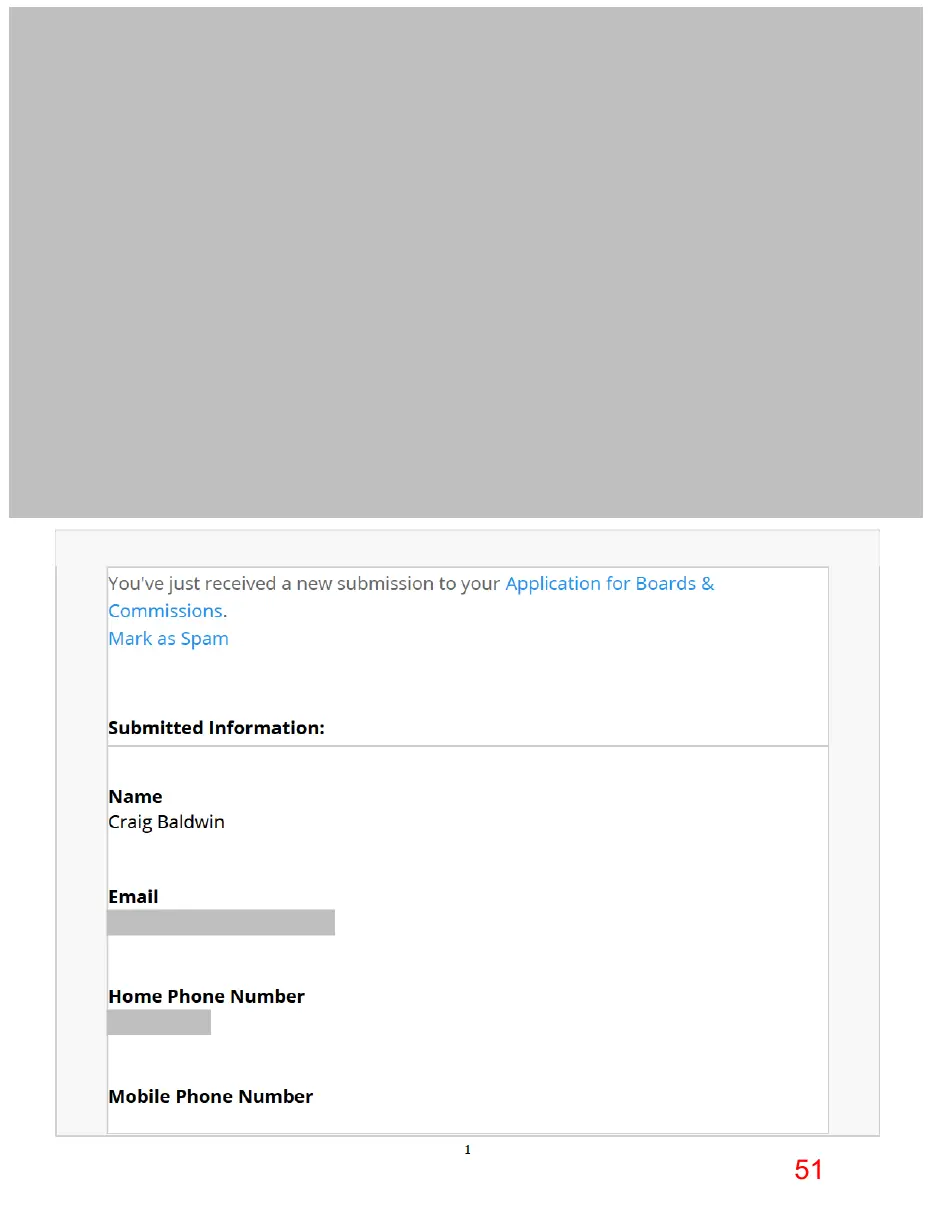Viewport: 935px width, 1210px height.
Task: Click the "You've just received" message text
Action: click(x=304, y=584)
